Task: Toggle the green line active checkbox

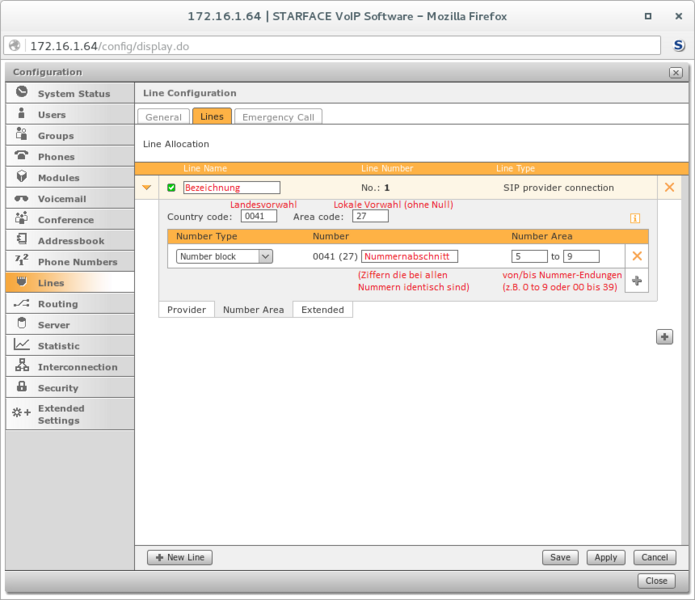Action: coord(172,188)
